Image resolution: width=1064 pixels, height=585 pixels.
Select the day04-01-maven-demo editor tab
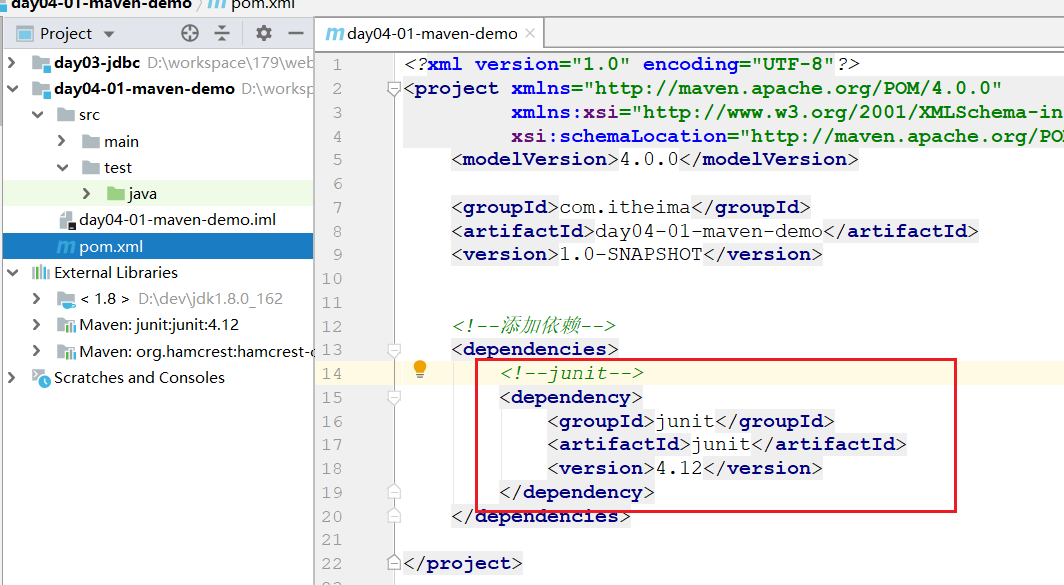tap(428, 34)
